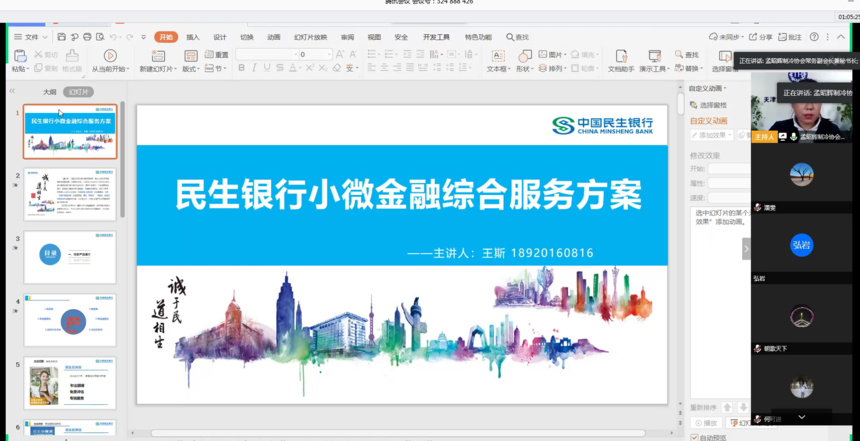Open the Design (设计) ribbon tab

coord(220,37)
